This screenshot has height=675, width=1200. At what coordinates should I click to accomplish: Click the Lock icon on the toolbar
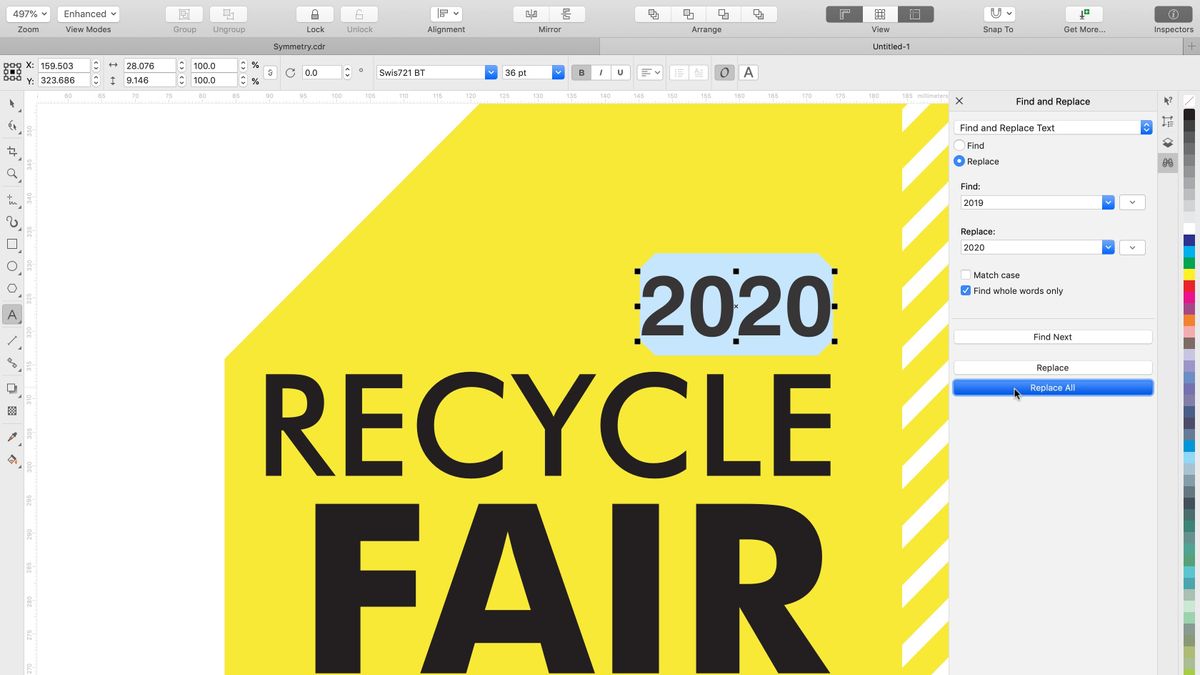pos(314,14)
